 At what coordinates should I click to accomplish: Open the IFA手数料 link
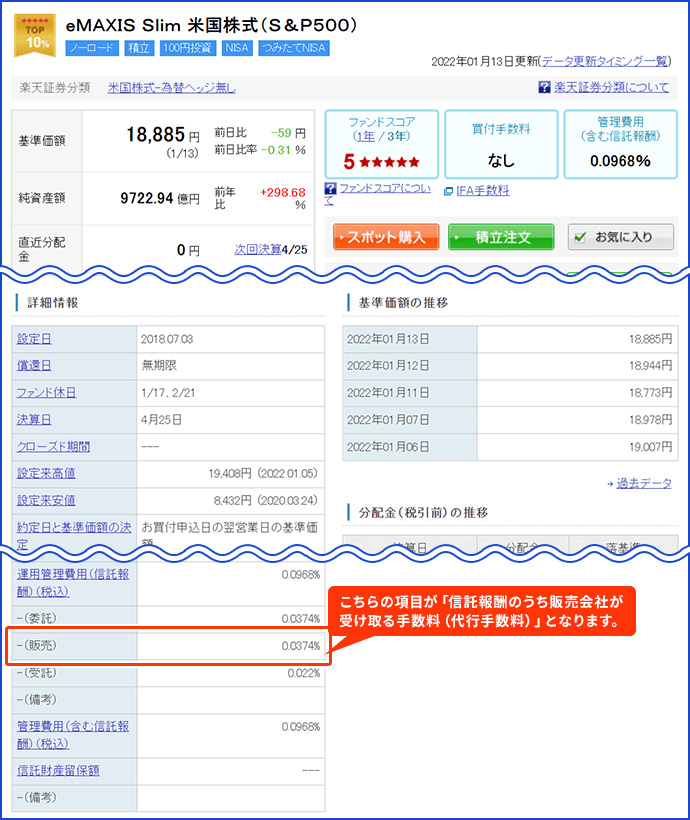point(483,191)
